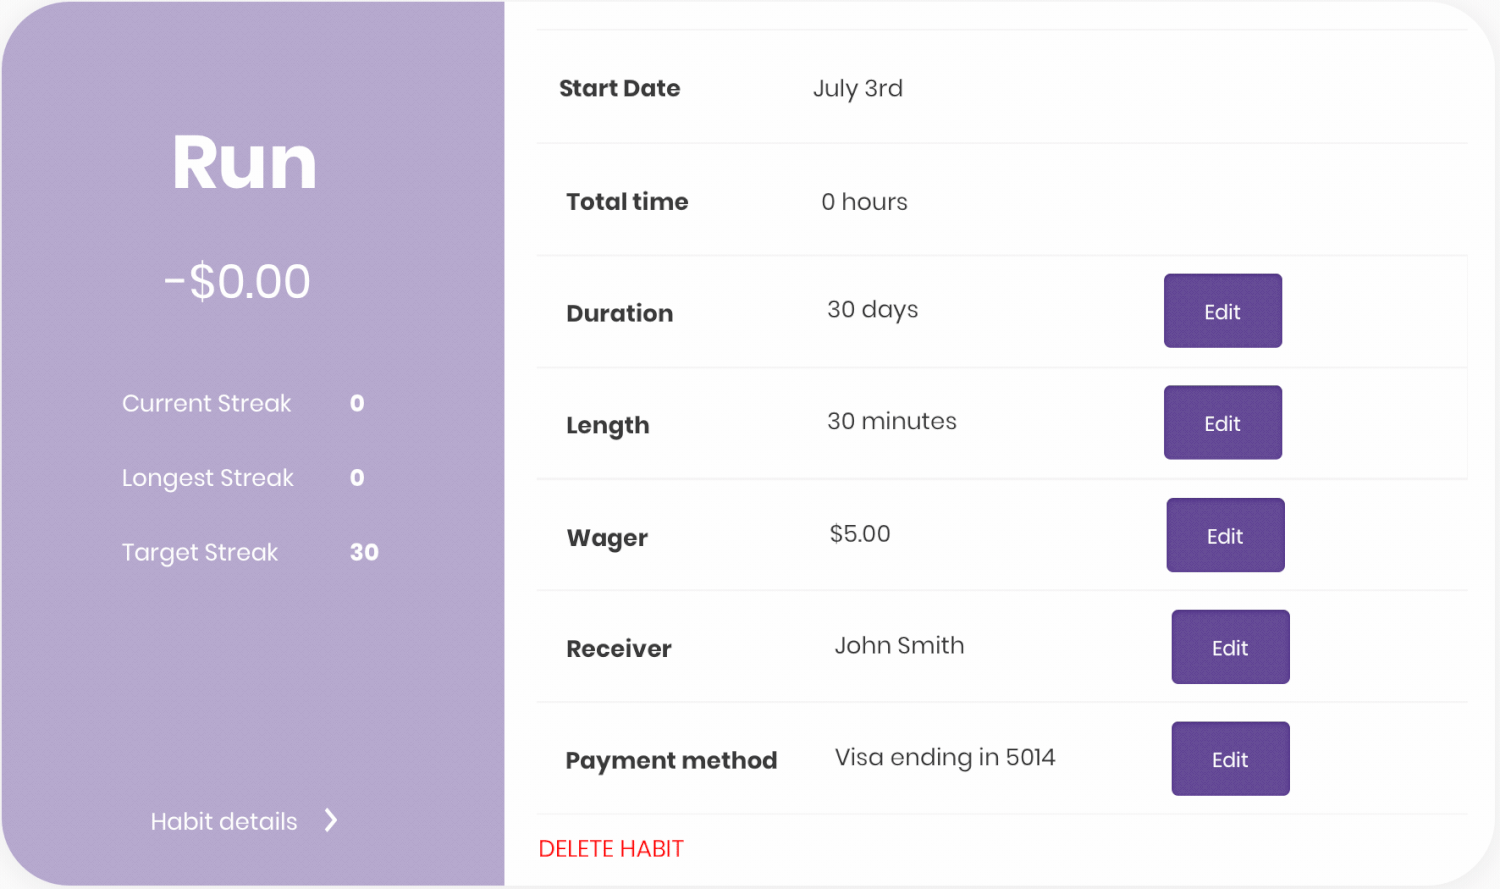Edit the Payment method Visa card

tap(1230, 759)
